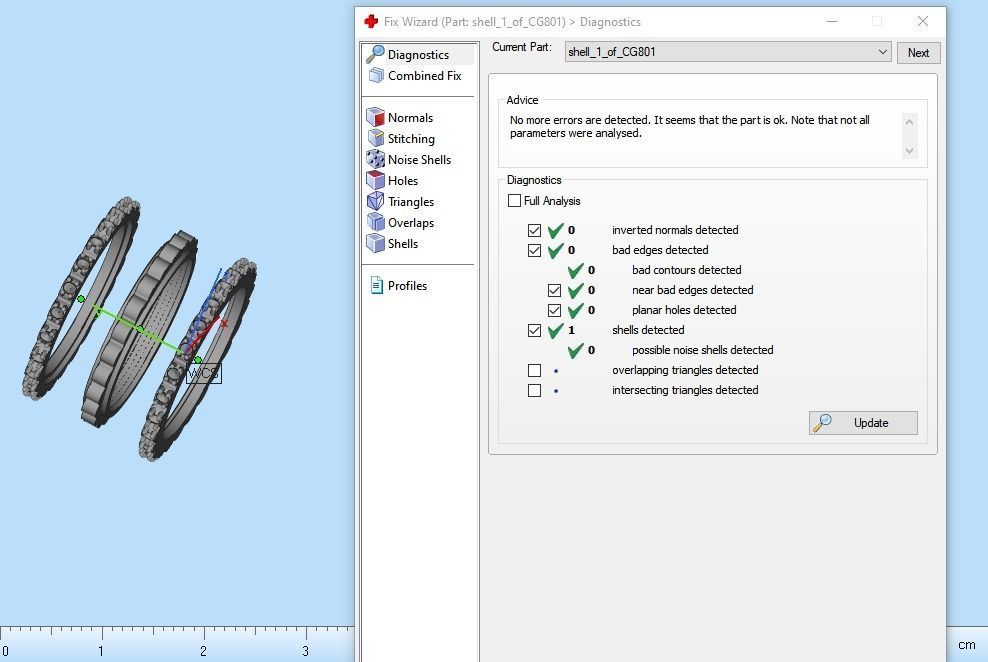Uncheck bad edges detected checkbox
The height and width of the screenshot is (662, 988).
pos(534,251)
